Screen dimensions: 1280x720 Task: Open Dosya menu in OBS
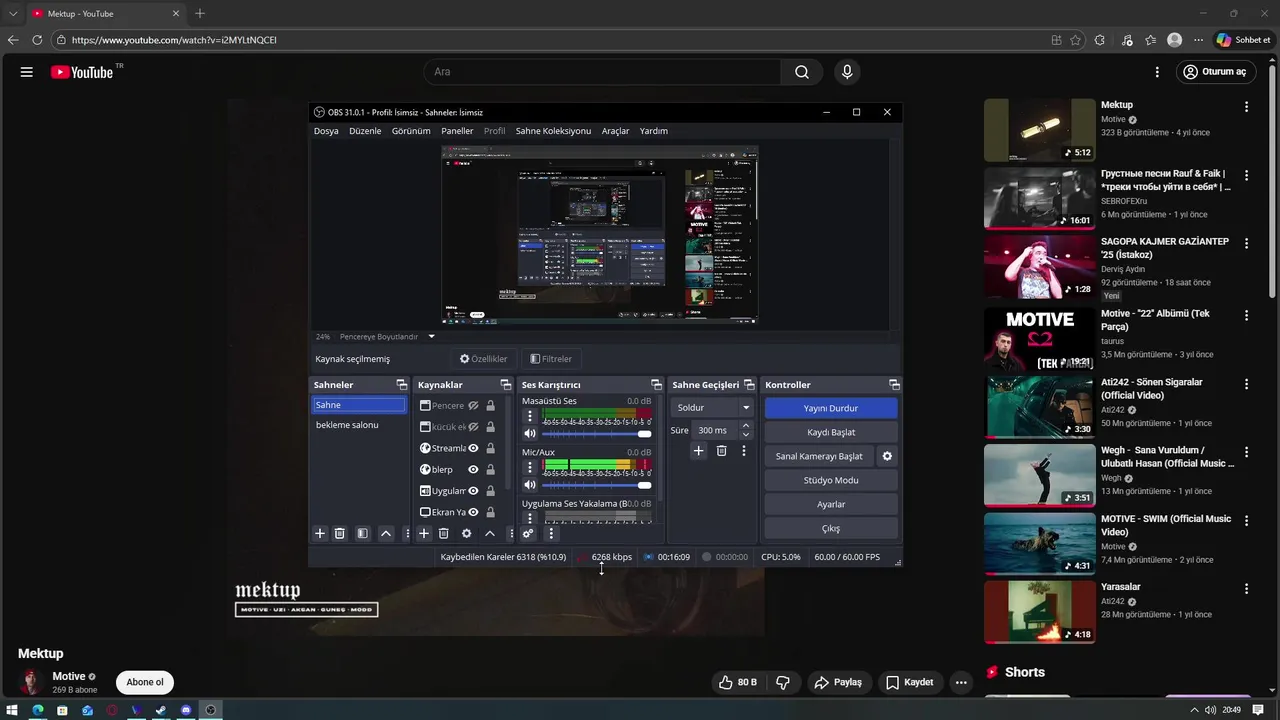326,131
